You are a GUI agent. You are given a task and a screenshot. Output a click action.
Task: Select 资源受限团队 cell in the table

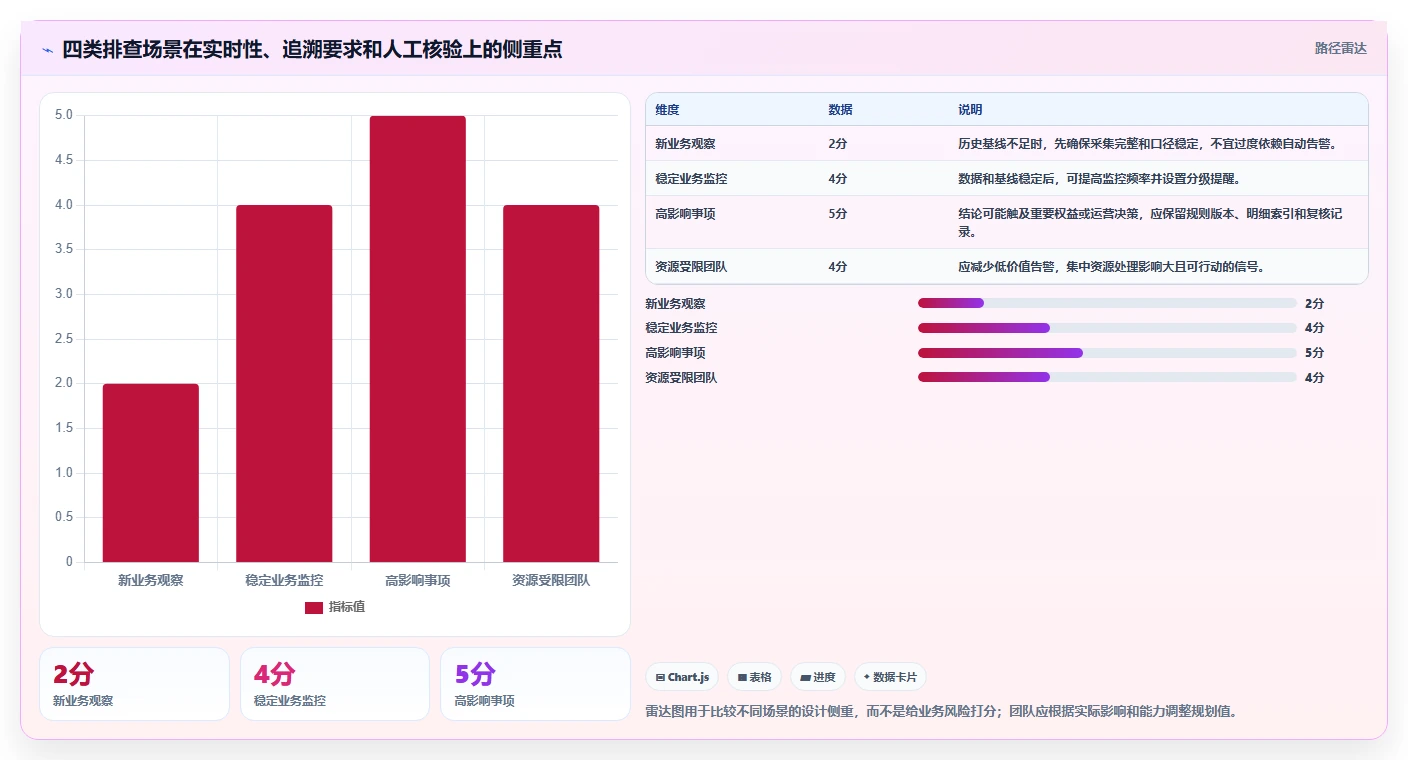[x=691, y=267]
